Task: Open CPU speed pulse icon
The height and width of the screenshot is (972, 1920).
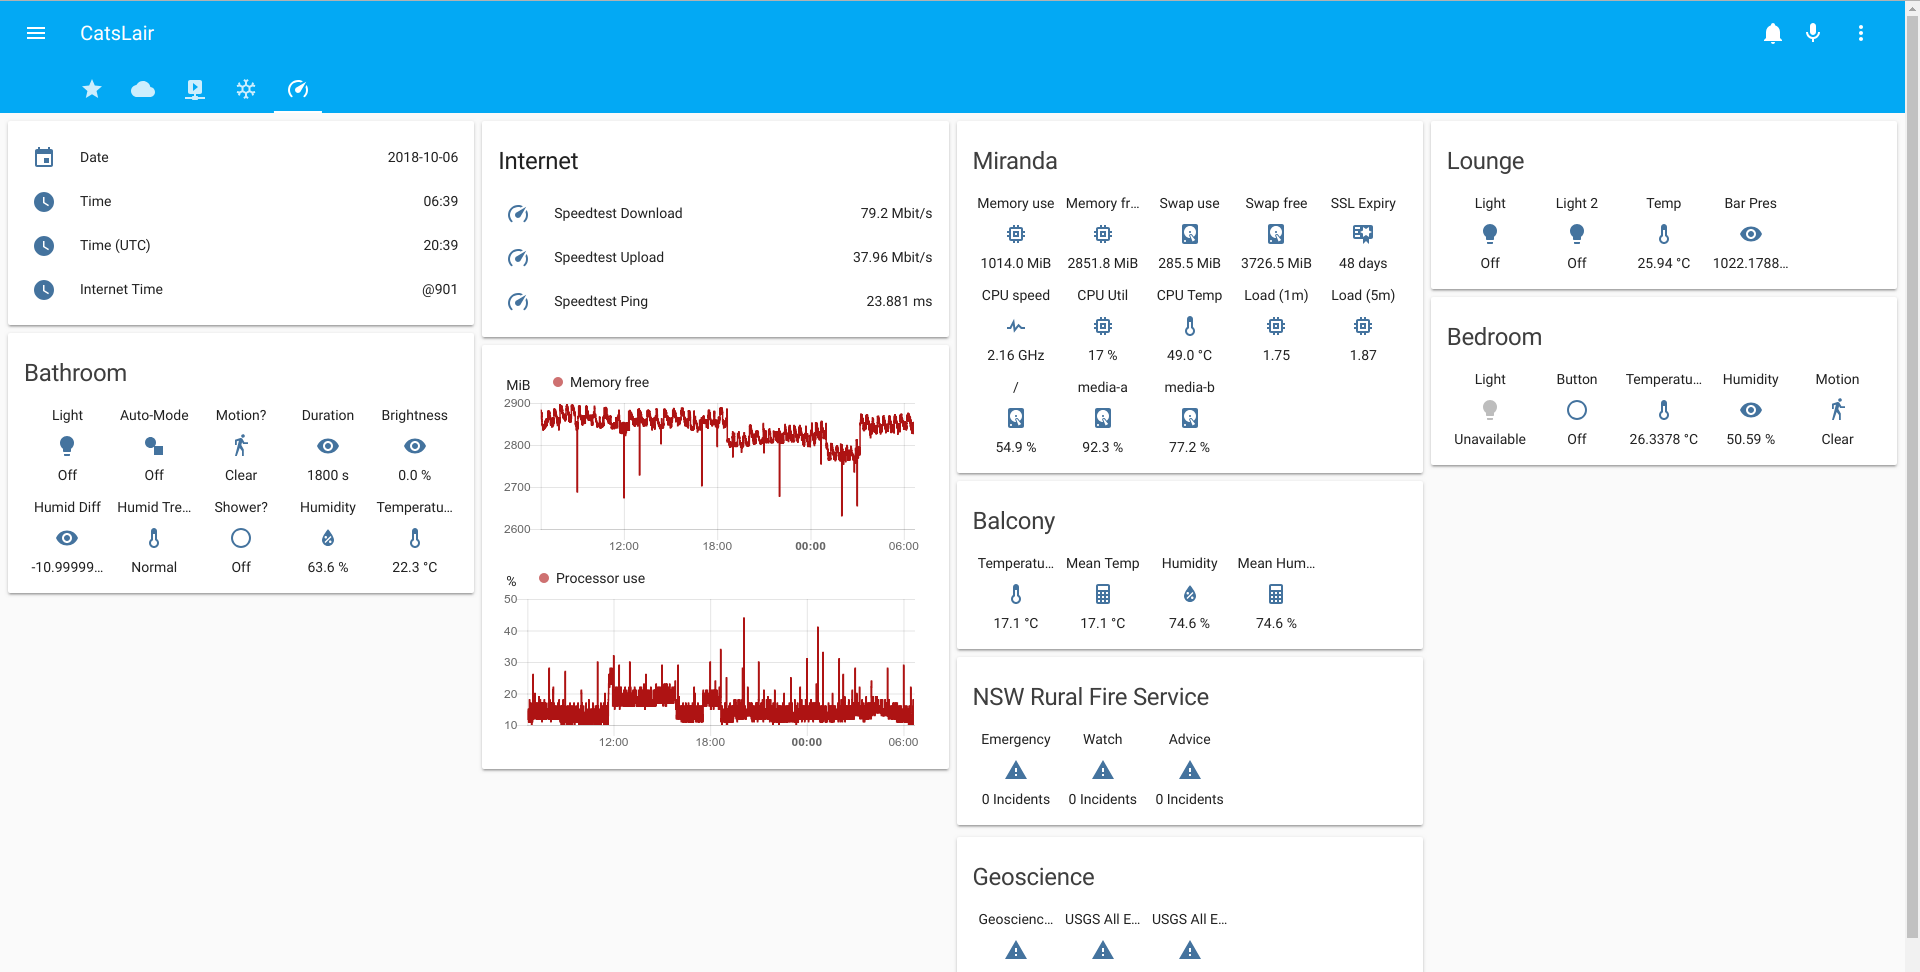Action: pyautogui.click(x=1016, y=326)
